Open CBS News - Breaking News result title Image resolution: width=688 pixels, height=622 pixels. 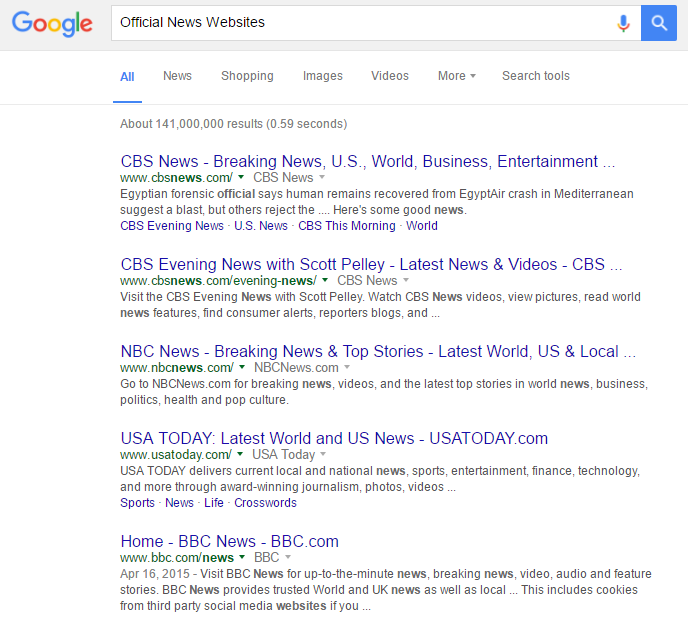pyautogui.click(x=368, y=161)
